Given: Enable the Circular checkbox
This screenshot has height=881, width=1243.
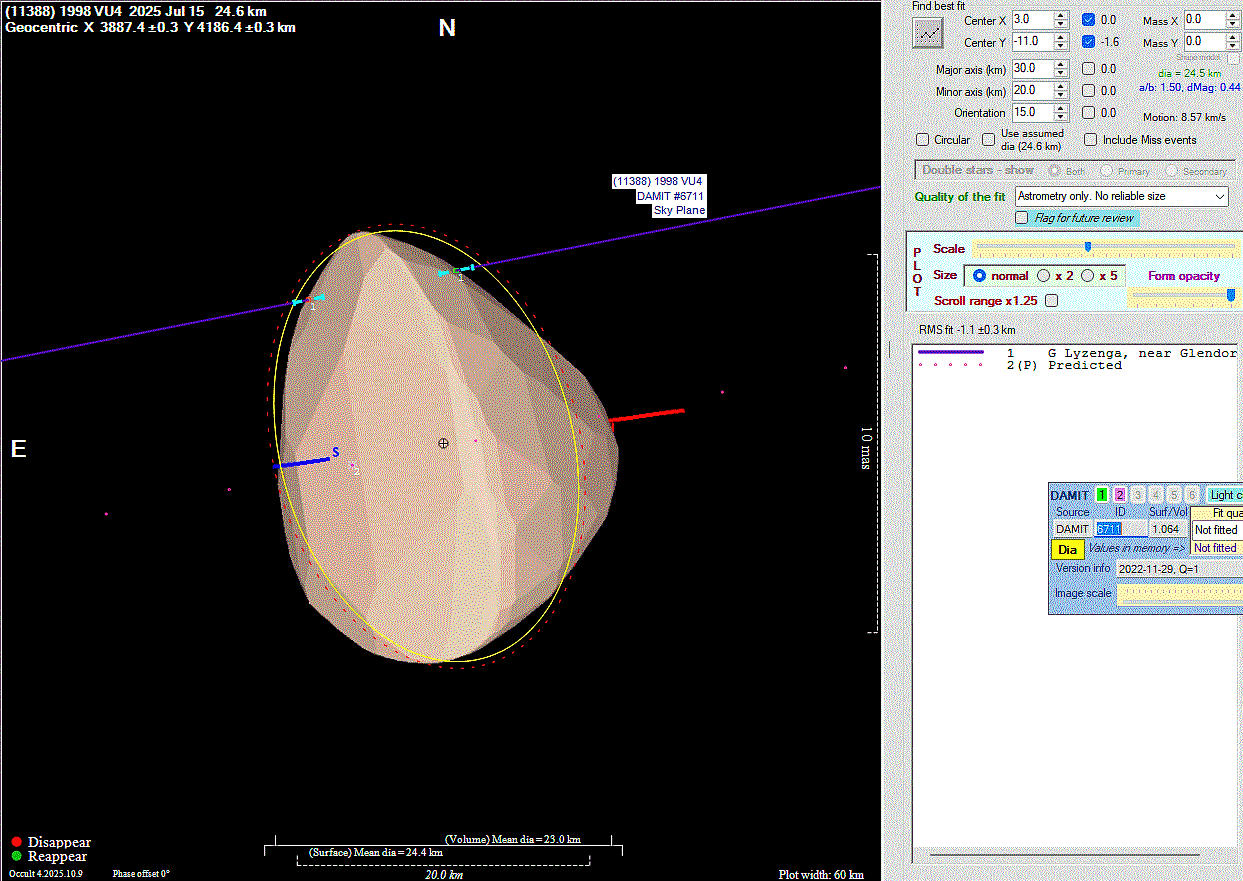Looking at the screenshot, I should (923, 140).
